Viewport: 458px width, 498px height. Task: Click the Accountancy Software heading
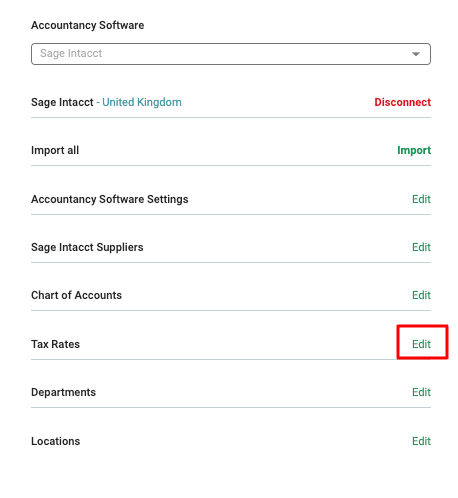(88, 25)
